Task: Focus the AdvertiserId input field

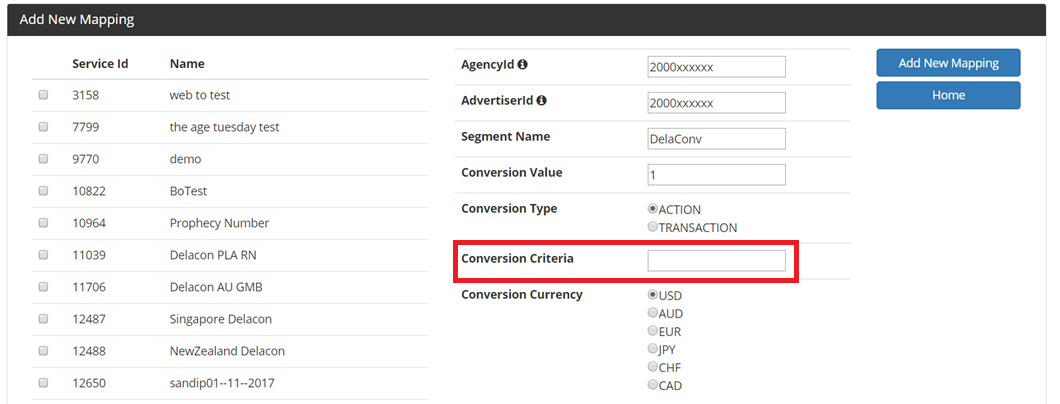Action: point(717,103)
